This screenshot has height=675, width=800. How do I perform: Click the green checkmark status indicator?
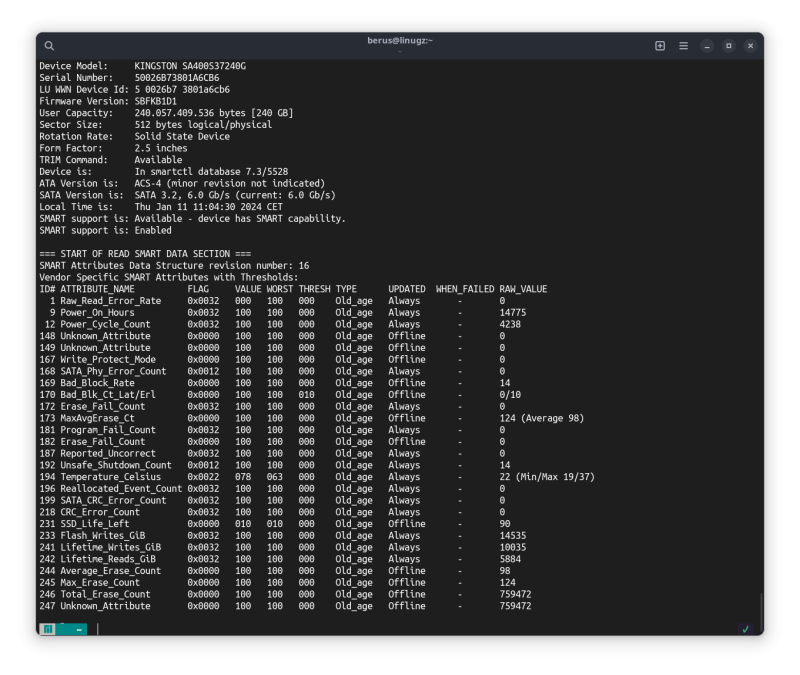pyautogui.click(x=745, y=629)
